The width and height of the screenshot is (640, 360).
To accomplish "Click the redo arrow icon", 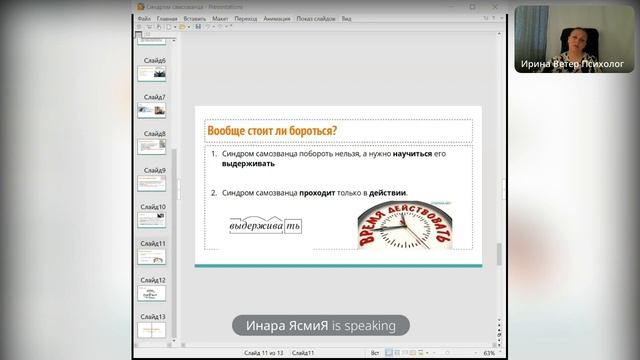I will point(220,27).
